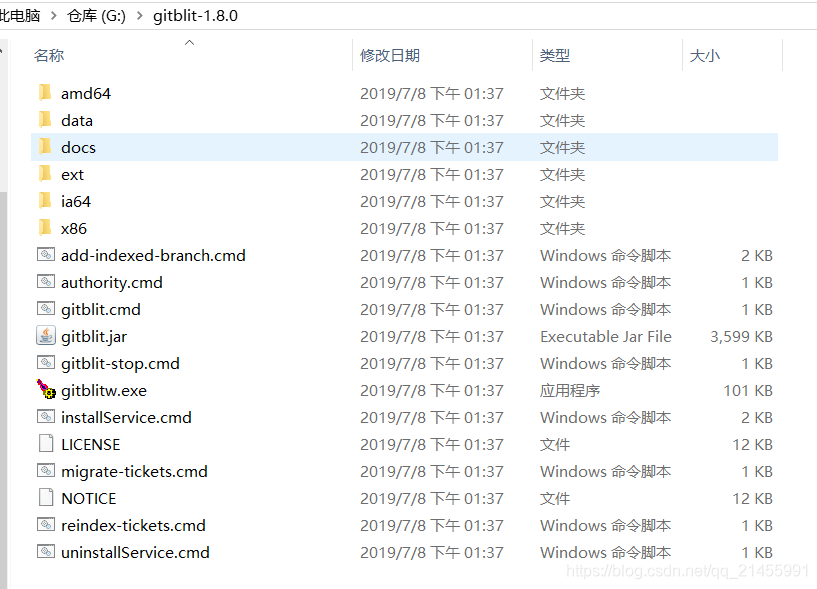This screenshot has width=817, height=589.
Task: Click the LICENSE file icon
Action: [x=46, y=444]
